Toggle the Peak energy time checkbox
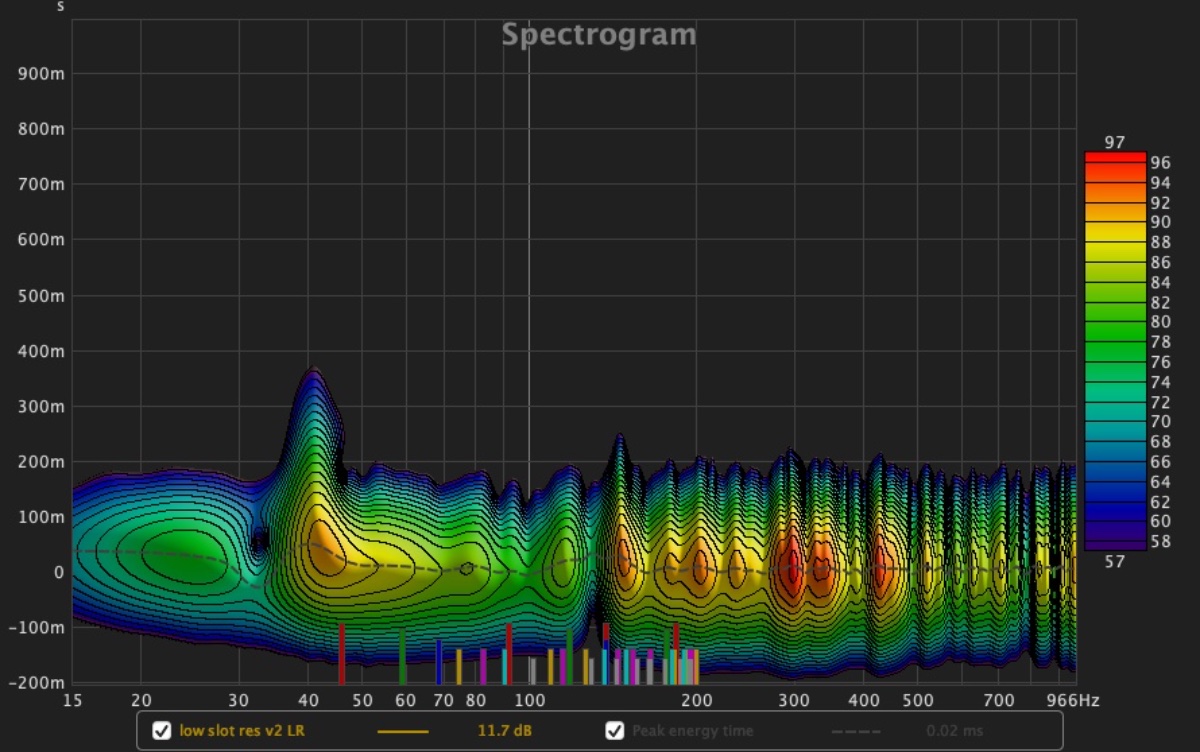The width and height of the screenshot is (1200, 752). (x=615, y=731)
